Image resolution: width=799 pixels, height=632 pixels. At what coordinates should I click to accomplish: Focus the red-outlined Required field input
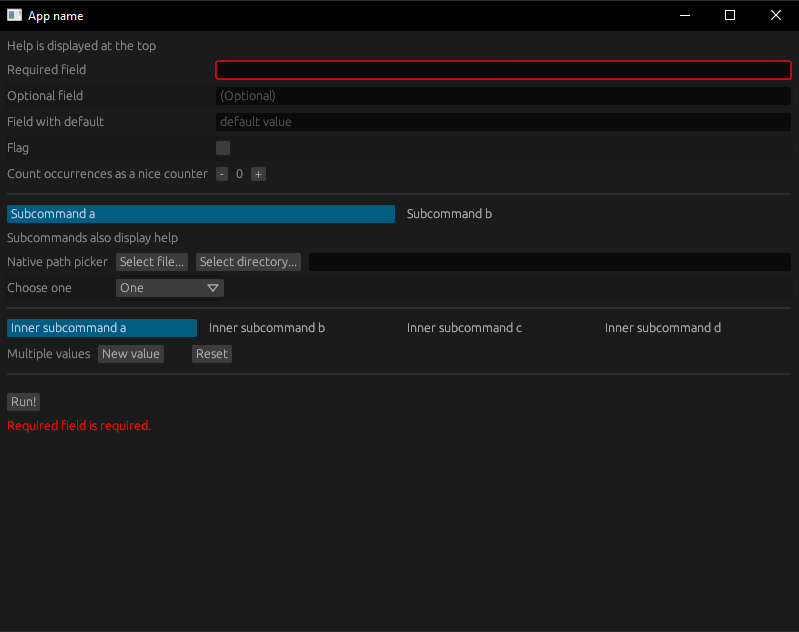pyautogui.click(x=503, y=70)
